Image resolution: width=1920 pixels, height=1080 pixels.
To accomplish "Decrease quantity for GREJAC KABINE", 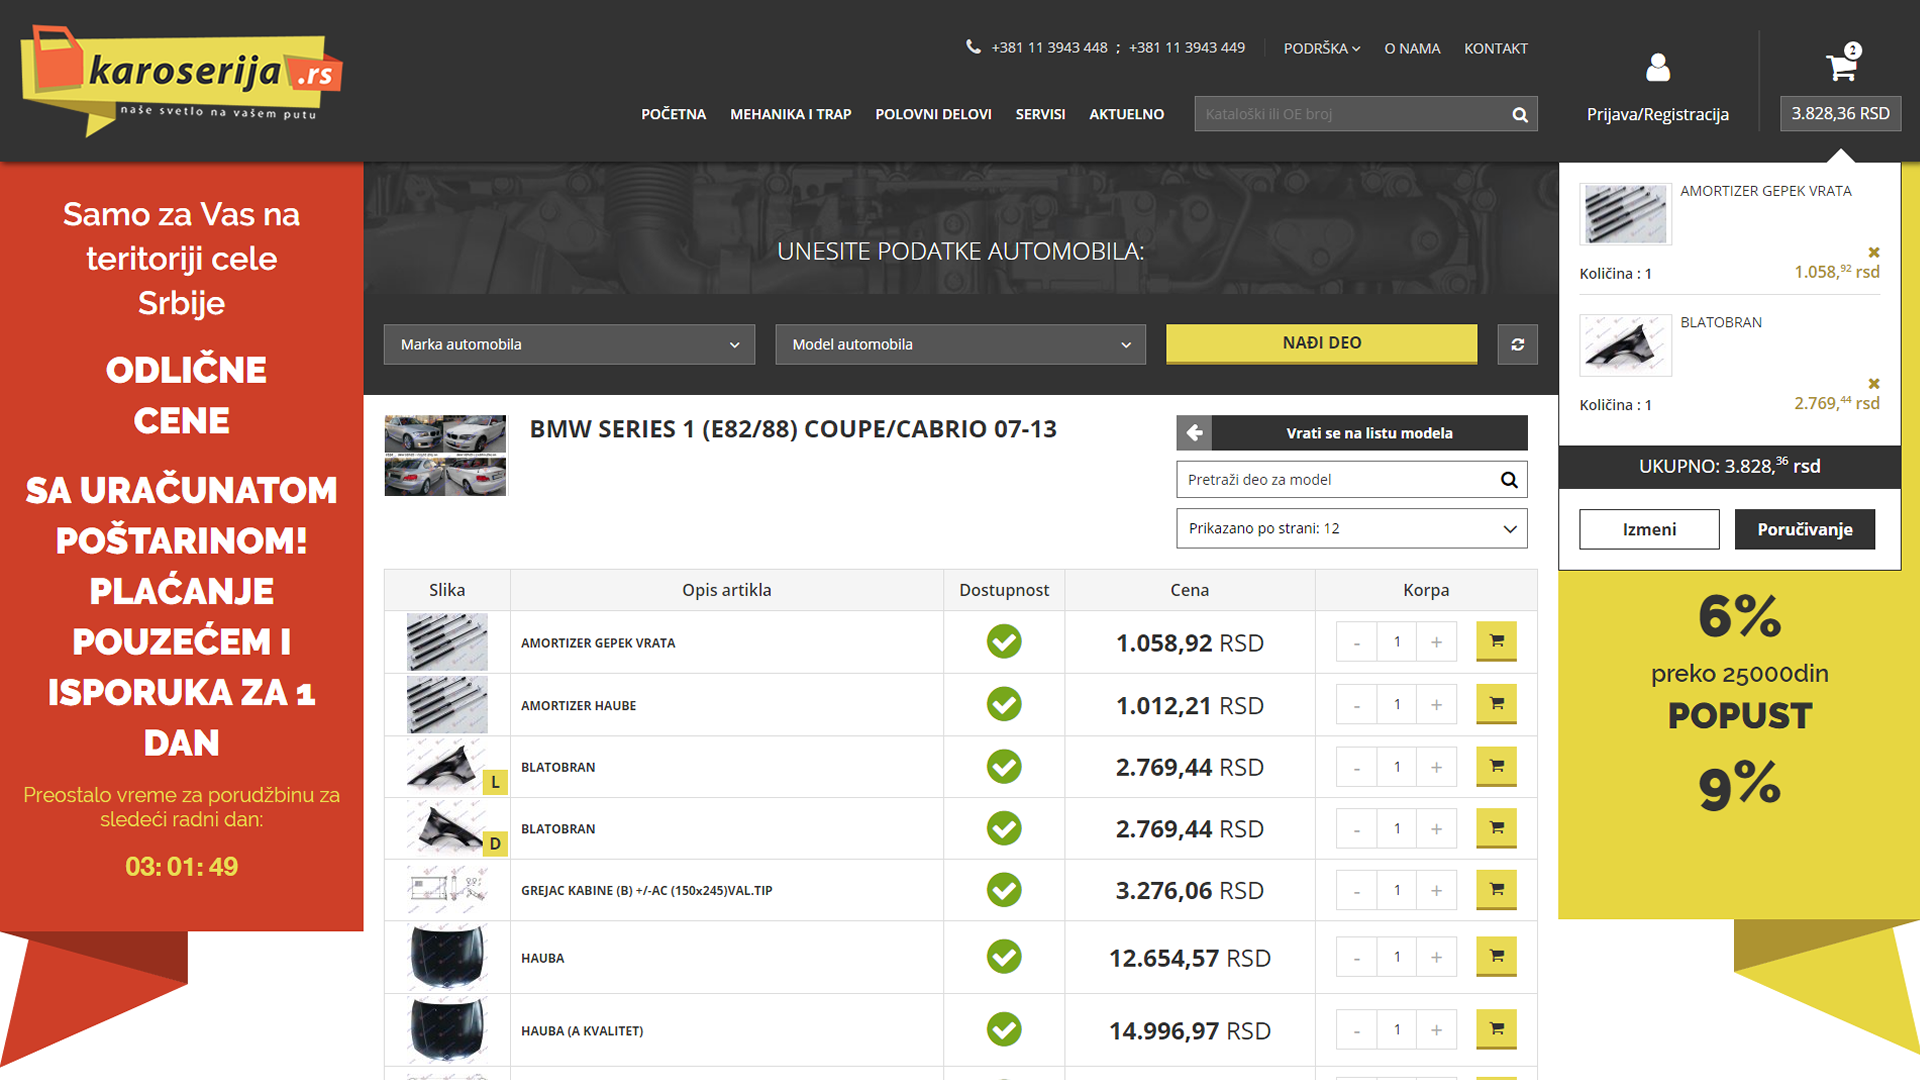I will pyautogui.click(x=1356, y=890).
